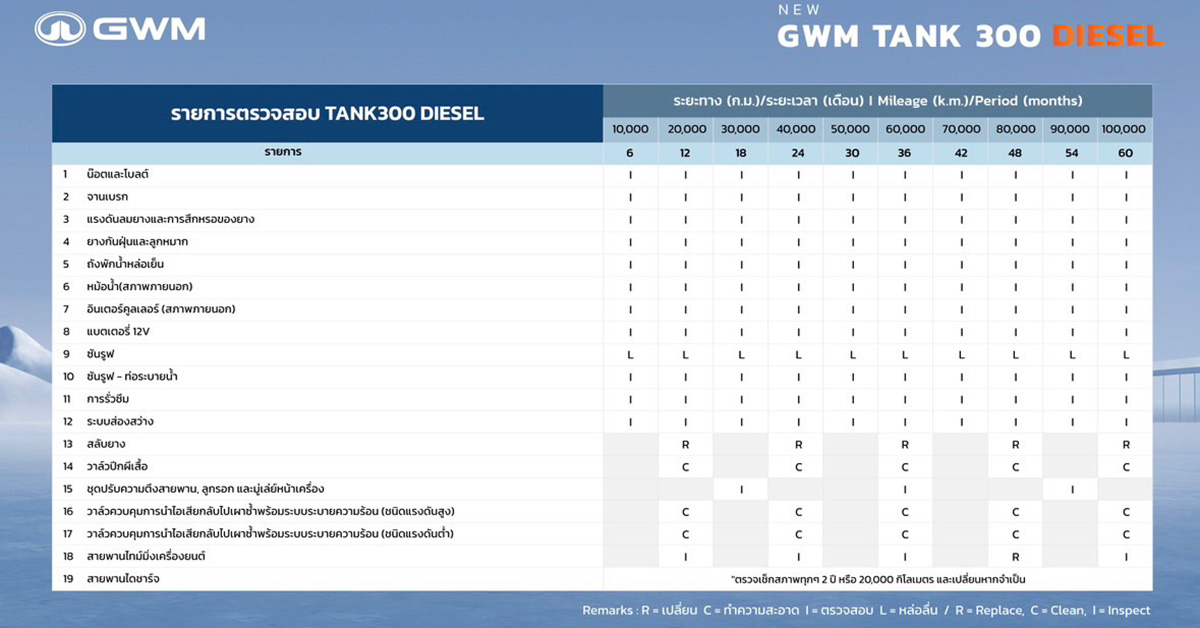Click the 50,000 km column header
The height and width of the screenshot is (628, 1200).
click(851, 129)
